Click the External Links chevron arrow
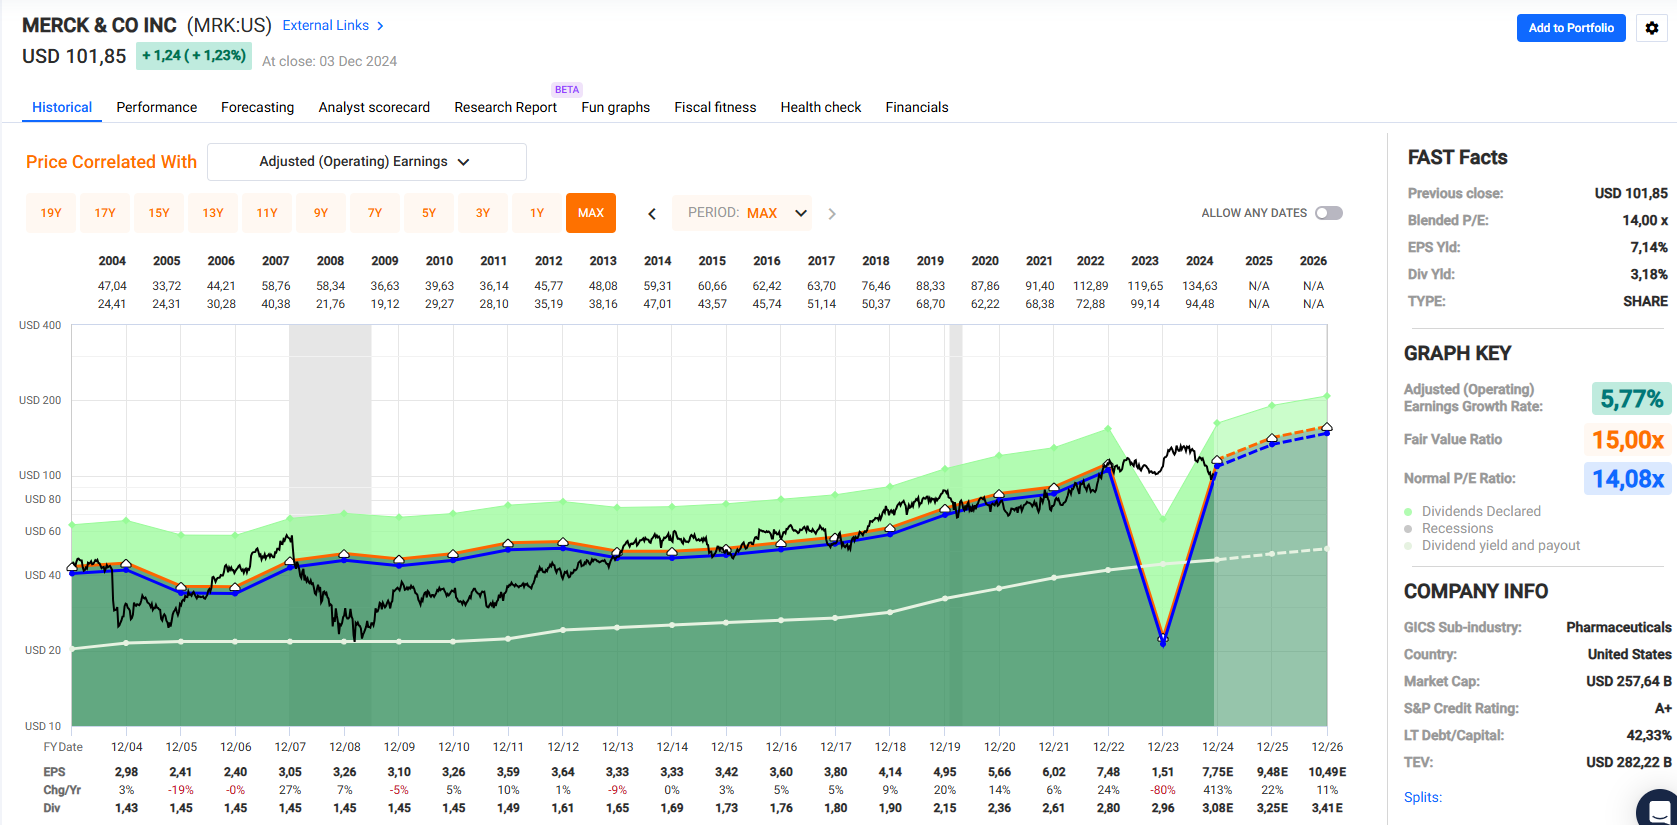The width and height of the screenshot is (1677, 825). [380, 26]
